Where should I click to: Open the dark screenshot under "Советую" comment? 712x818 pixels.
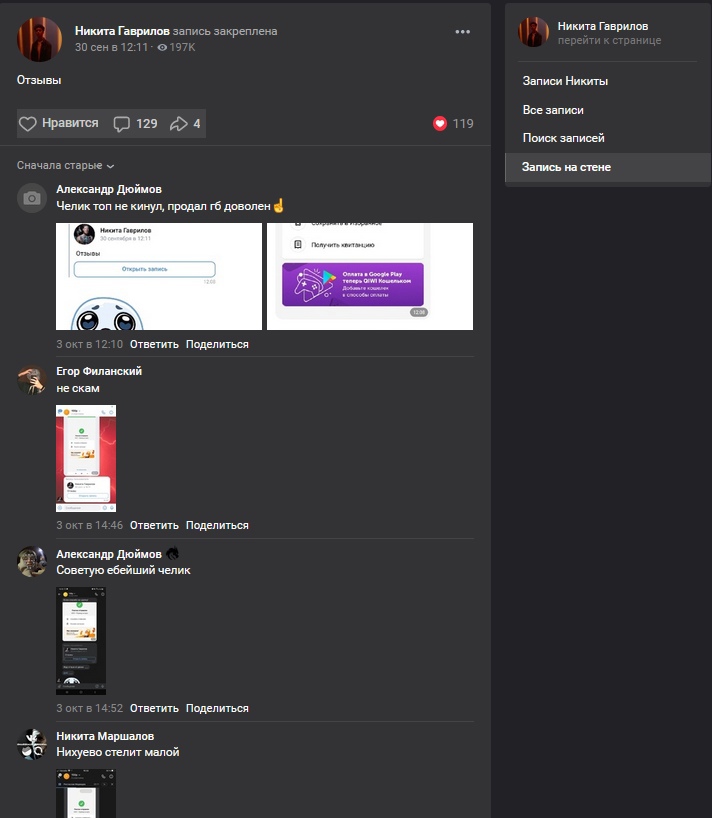(81, 640)
